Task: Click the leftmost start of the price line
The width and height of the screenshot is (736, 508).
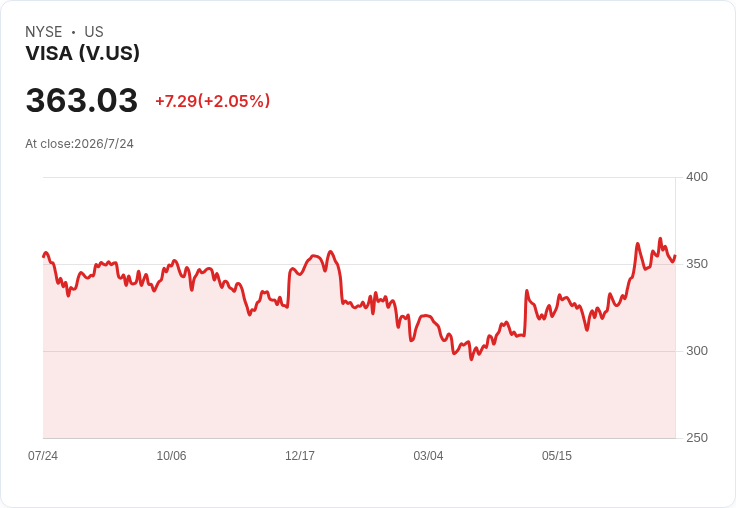Action: tap(44, 256)
